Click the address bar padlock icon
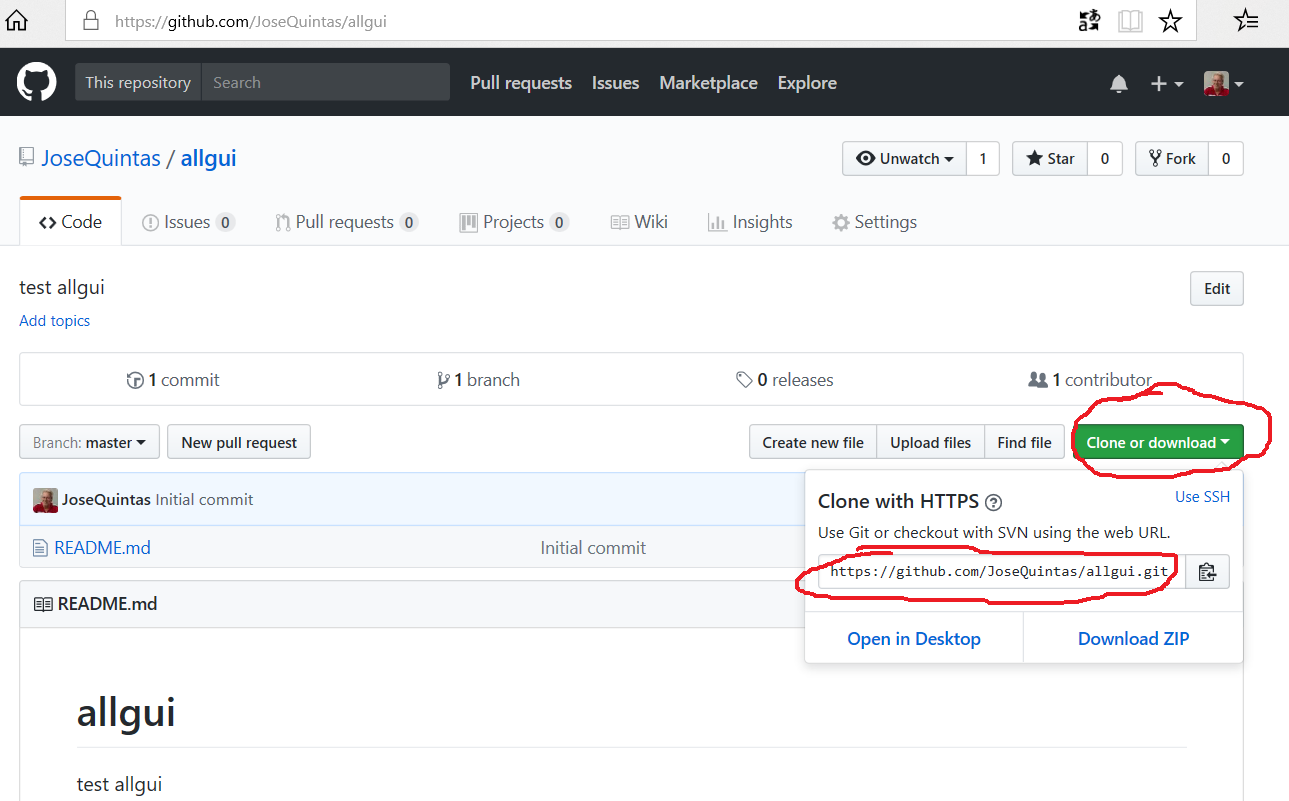Image resolution: width=1289 pixels, height=801 pixels. tap(91, 20)
